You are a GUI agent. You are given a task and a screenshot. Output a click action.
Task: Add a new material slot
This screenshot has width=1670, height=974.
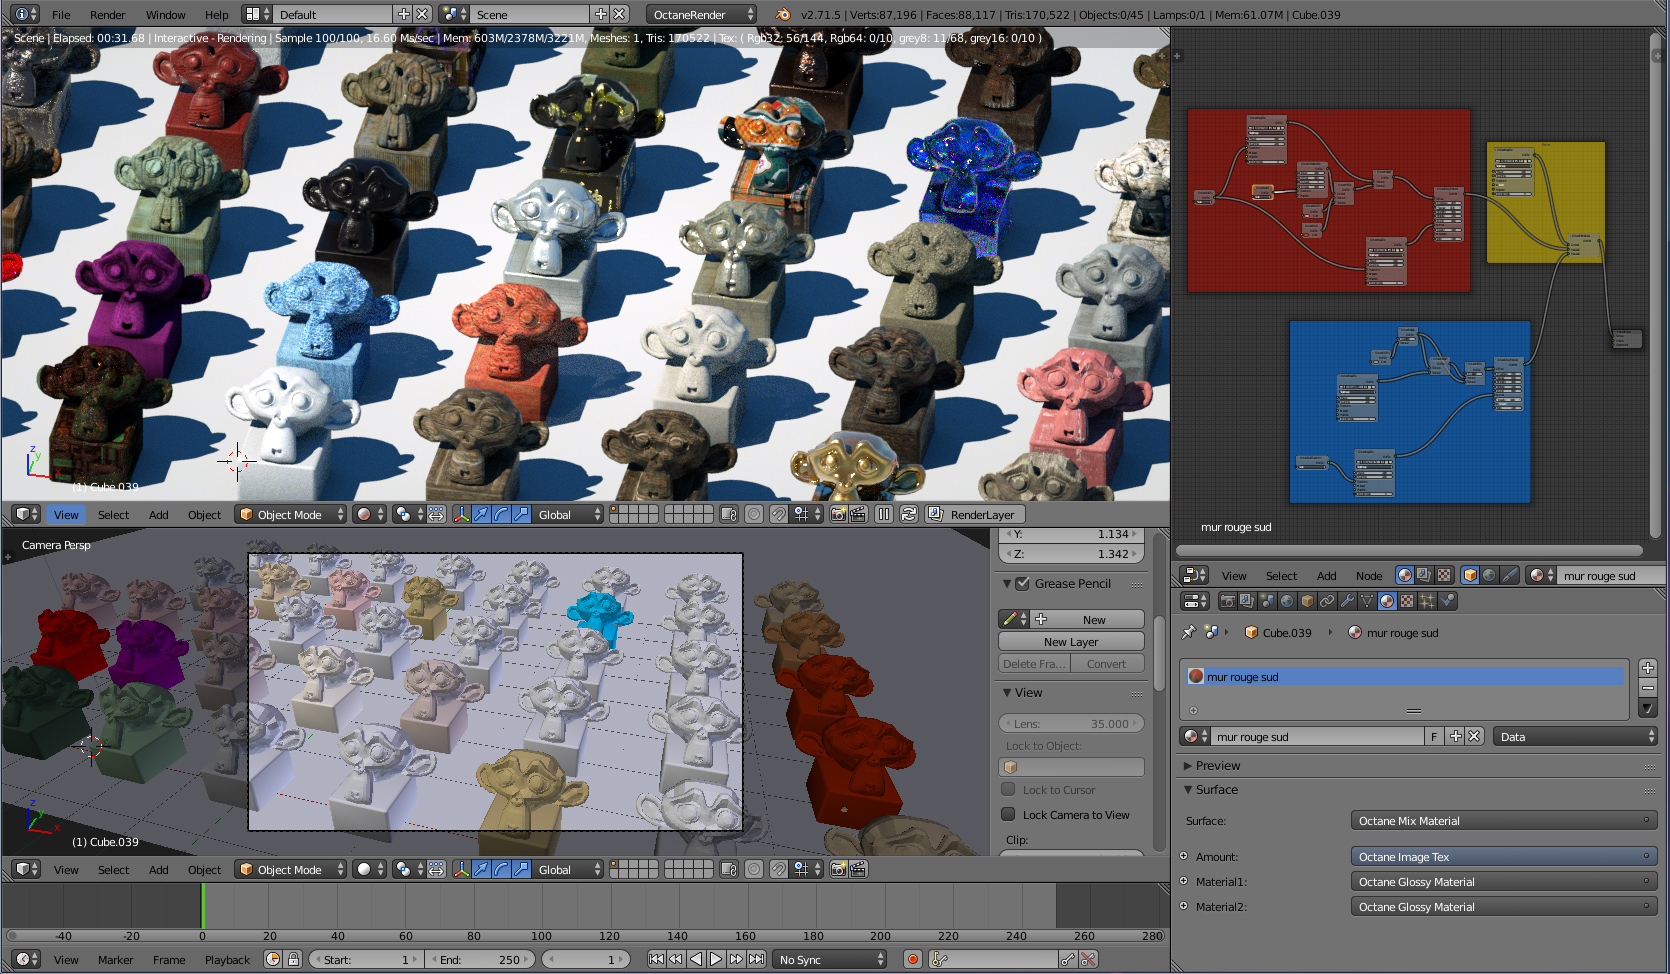click(x=1648, y=668)
